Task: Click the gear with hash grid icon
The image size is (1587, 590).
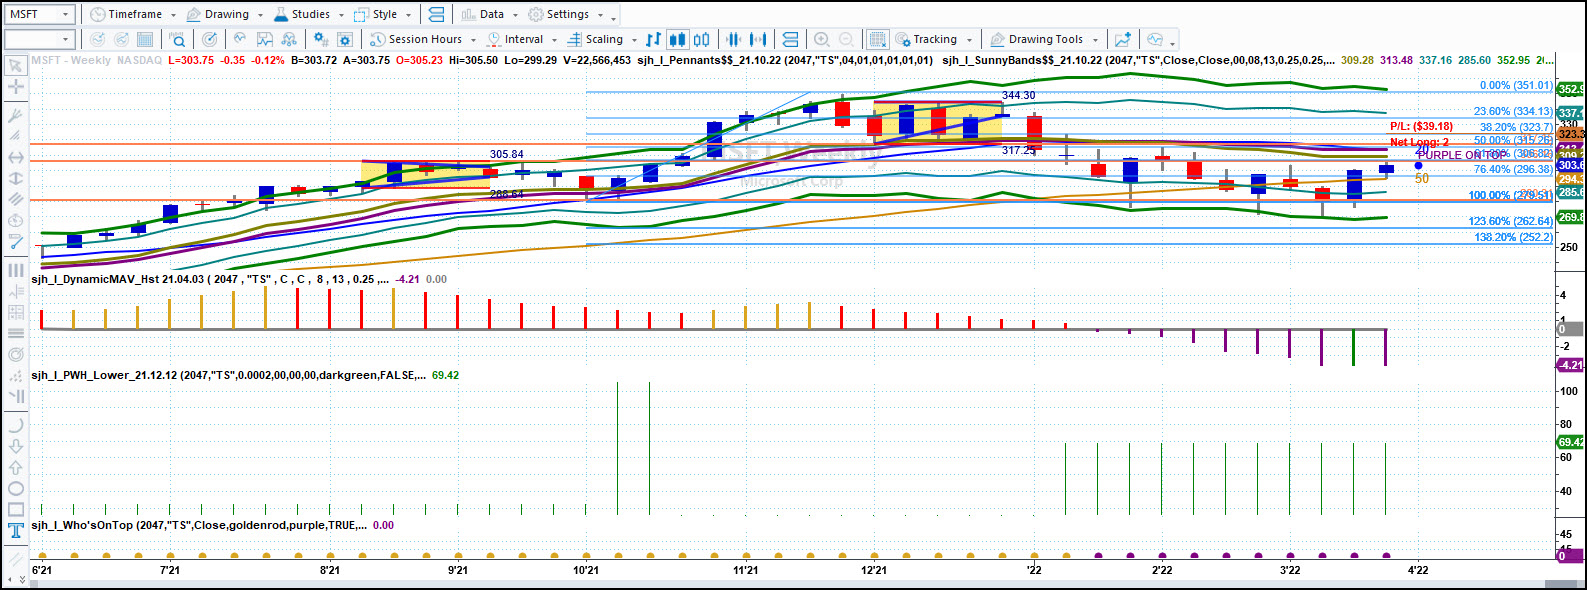Action: point(320,39)
